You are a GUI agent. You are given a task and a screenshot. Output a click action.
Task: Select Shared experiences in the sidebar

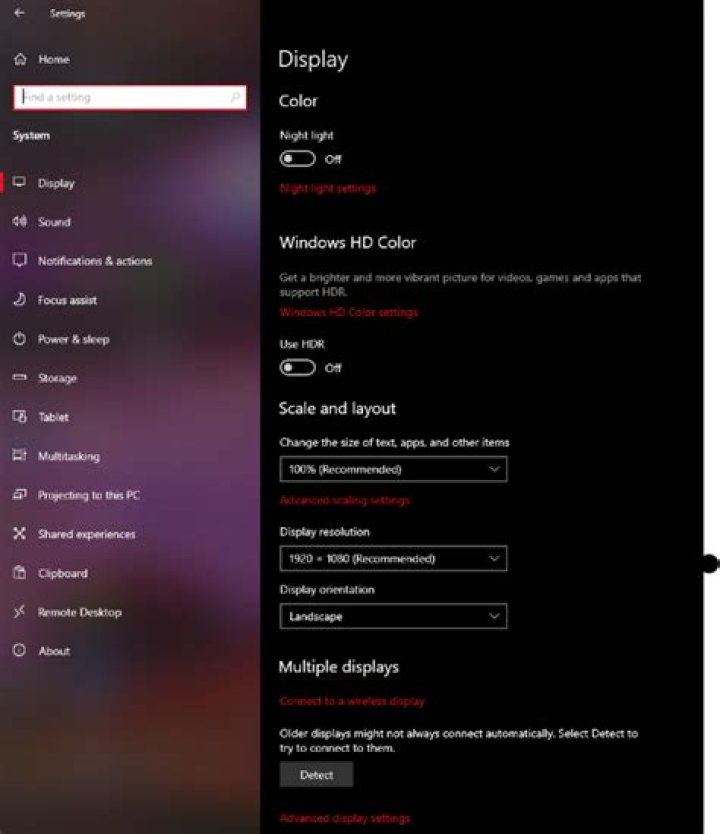(87, 534)
